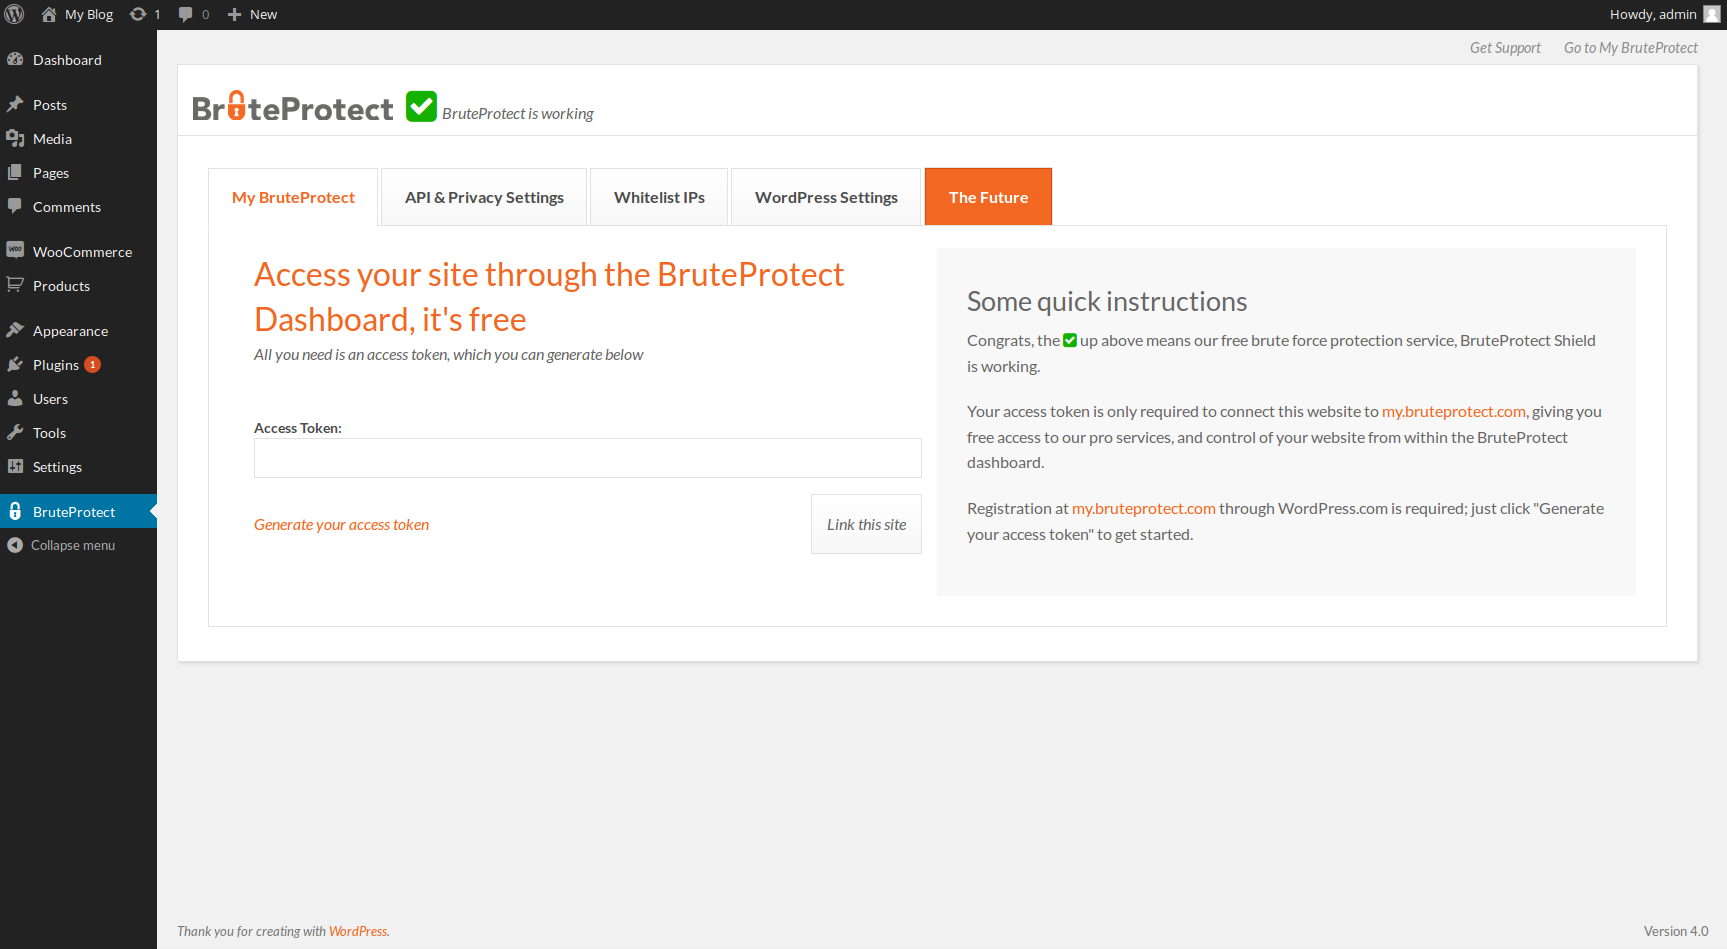
Task: Open the WooCommerce menu
Action: point(78,252)
